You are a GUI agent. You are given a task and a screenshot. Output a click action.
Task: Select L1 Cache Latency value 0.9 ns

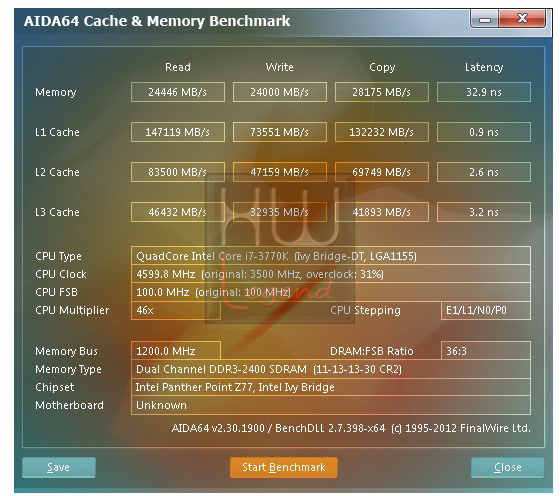484,132
